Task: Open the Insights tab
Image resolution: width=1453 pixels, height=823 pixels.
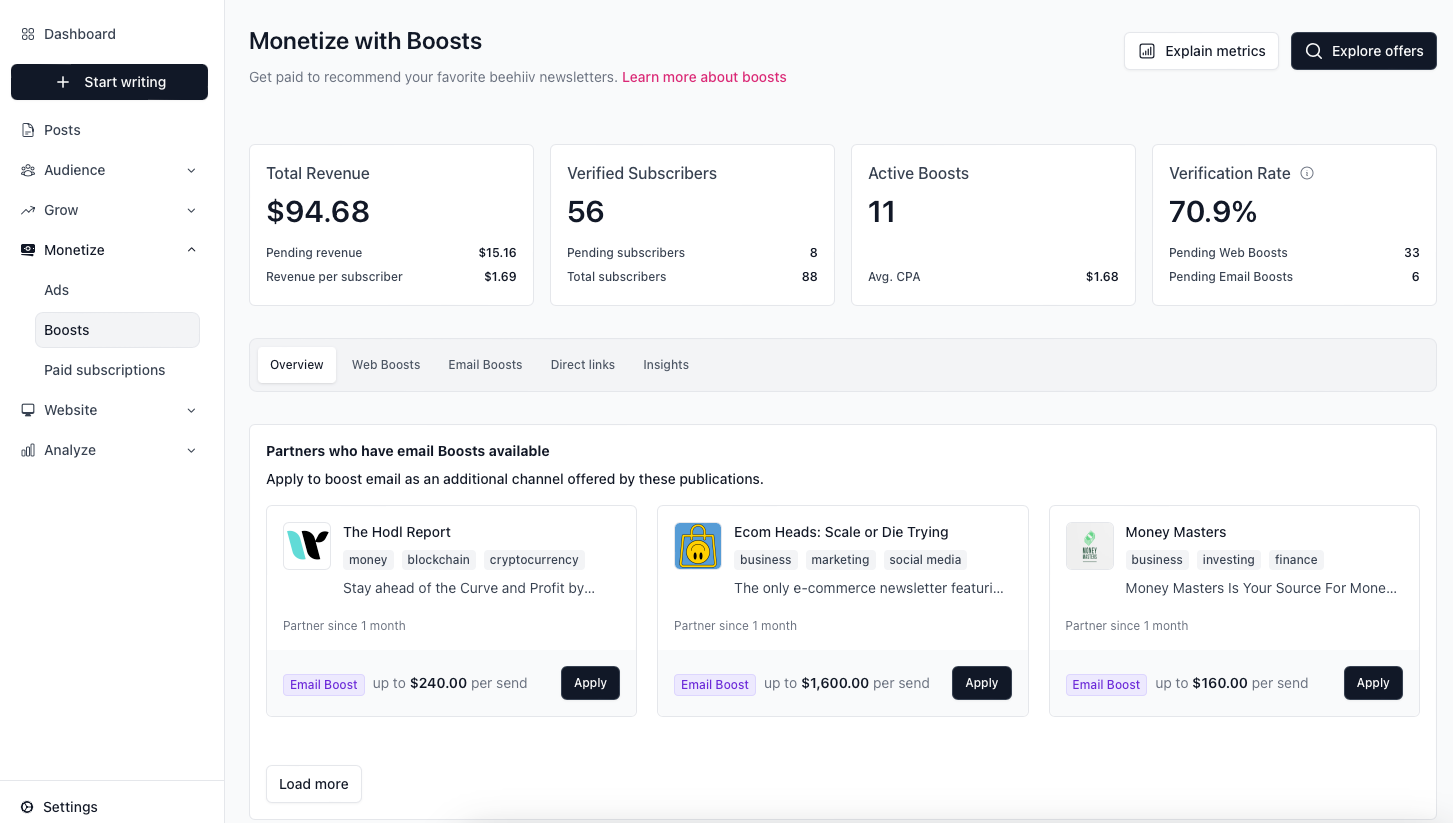Action: pos(665,365)
